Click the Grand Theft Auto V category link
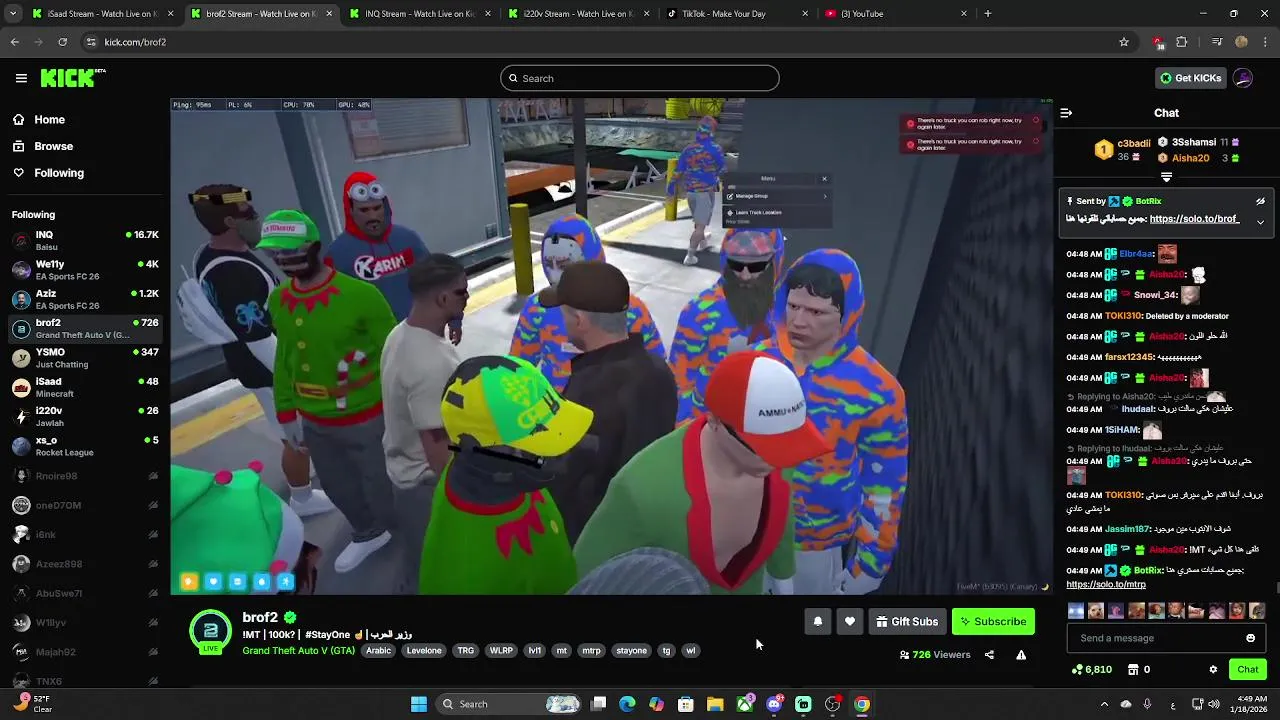This screenshot has height=720, width=1280. click(298, 651)
